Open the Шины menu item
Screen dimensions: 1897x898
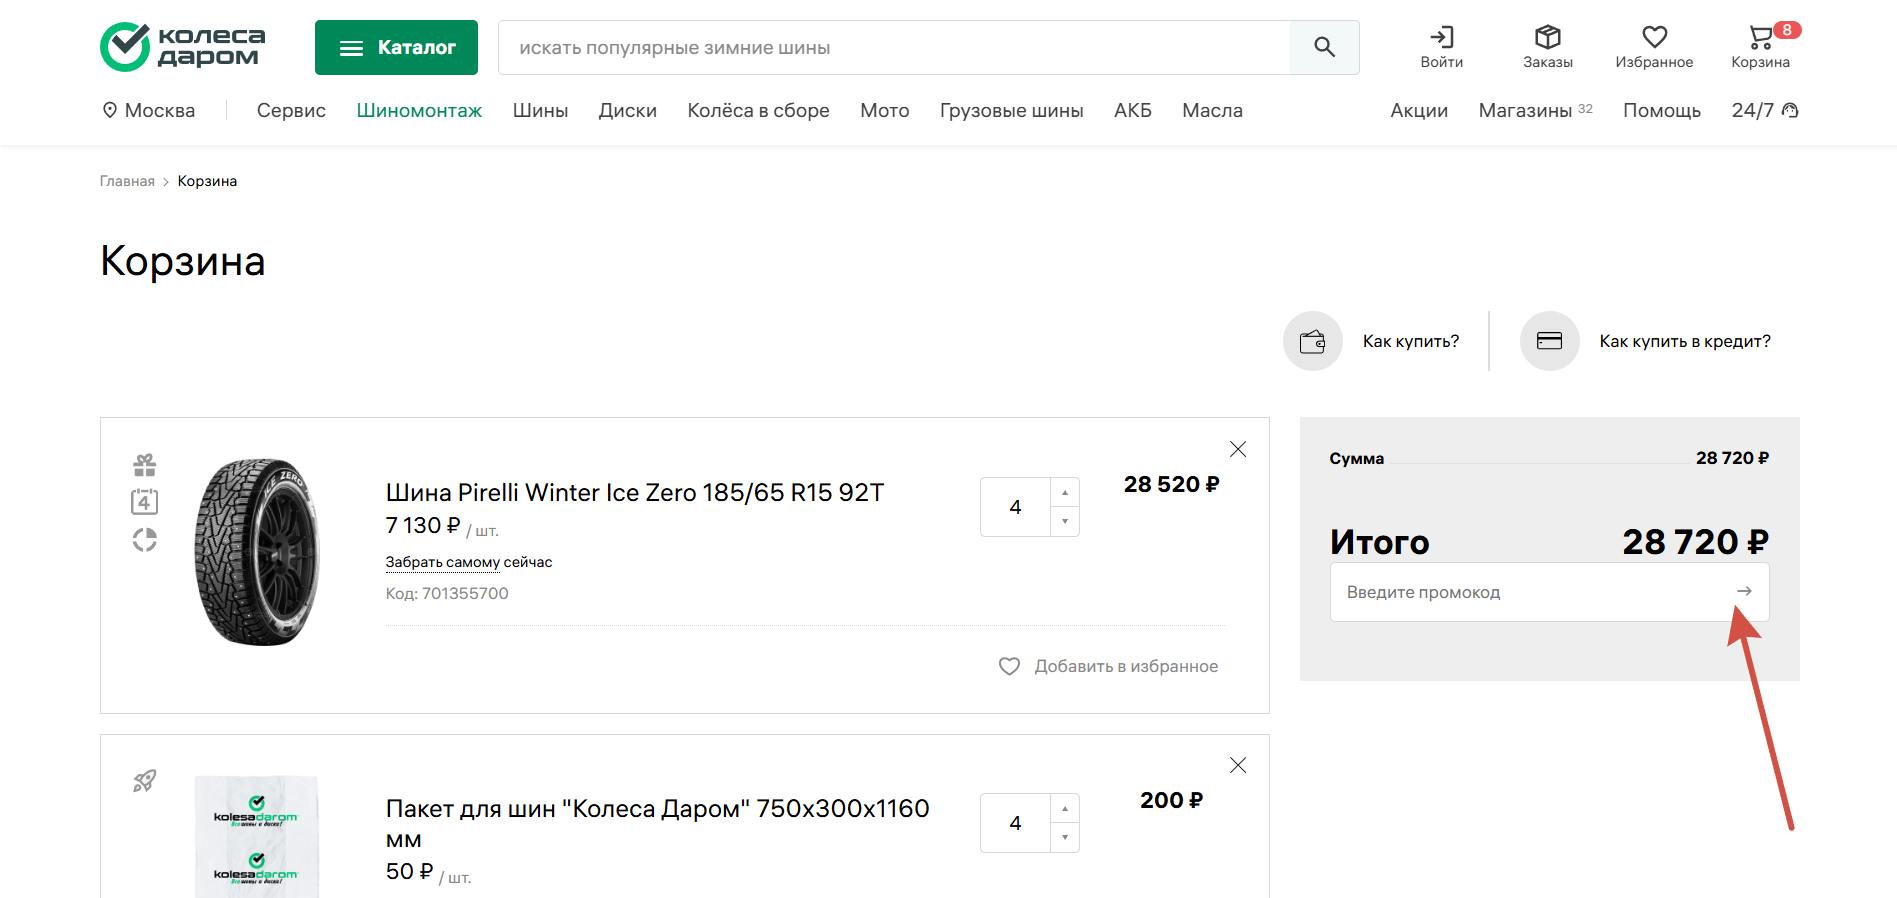pyautogui.click(x=540, y=110)
